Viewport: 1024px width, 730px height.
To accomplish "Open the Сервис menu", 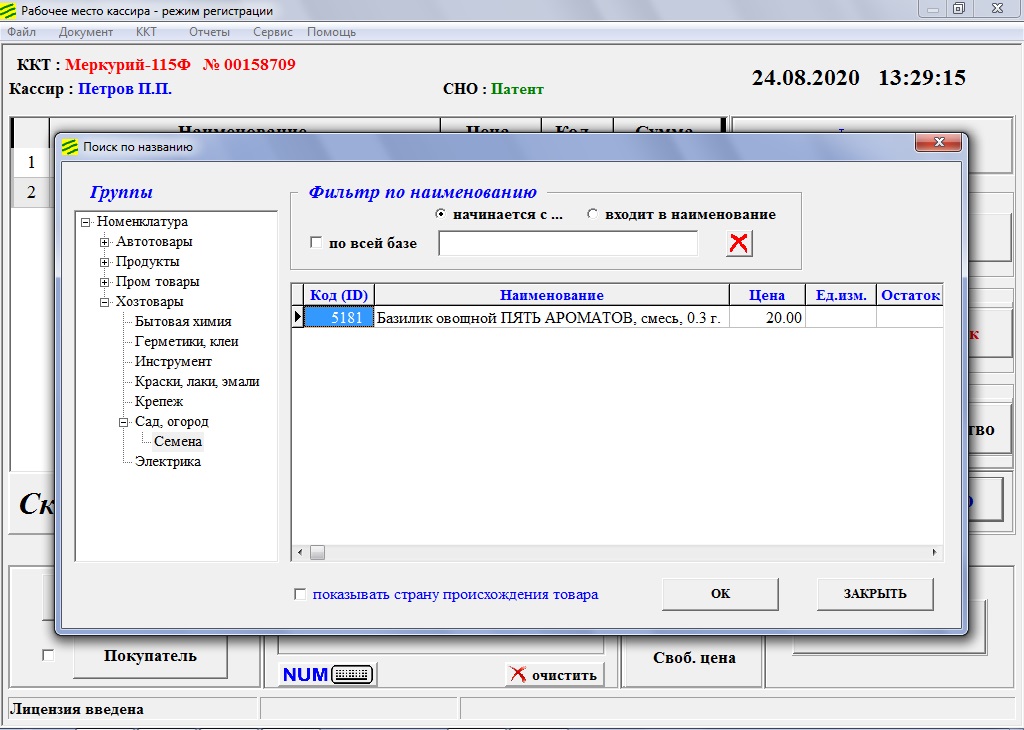I will tap(273, 32).
